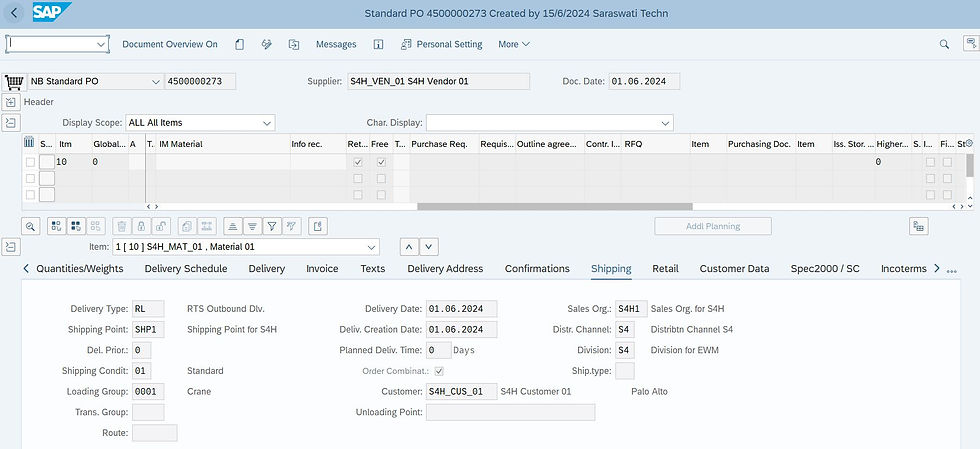980x449 pixels.
Task: Toggle Free checkbox for item 10
Action: 381,162
